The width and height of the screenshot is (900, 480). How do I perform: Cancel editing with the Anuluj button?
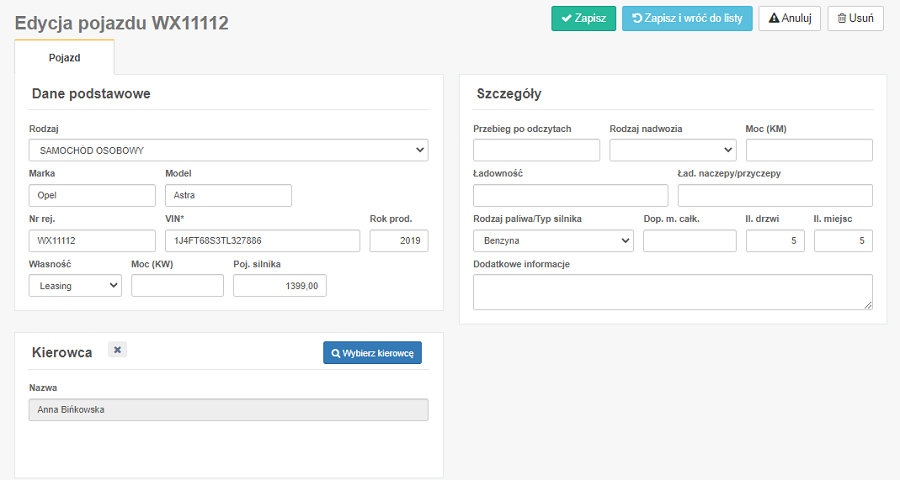pos(789,18)
